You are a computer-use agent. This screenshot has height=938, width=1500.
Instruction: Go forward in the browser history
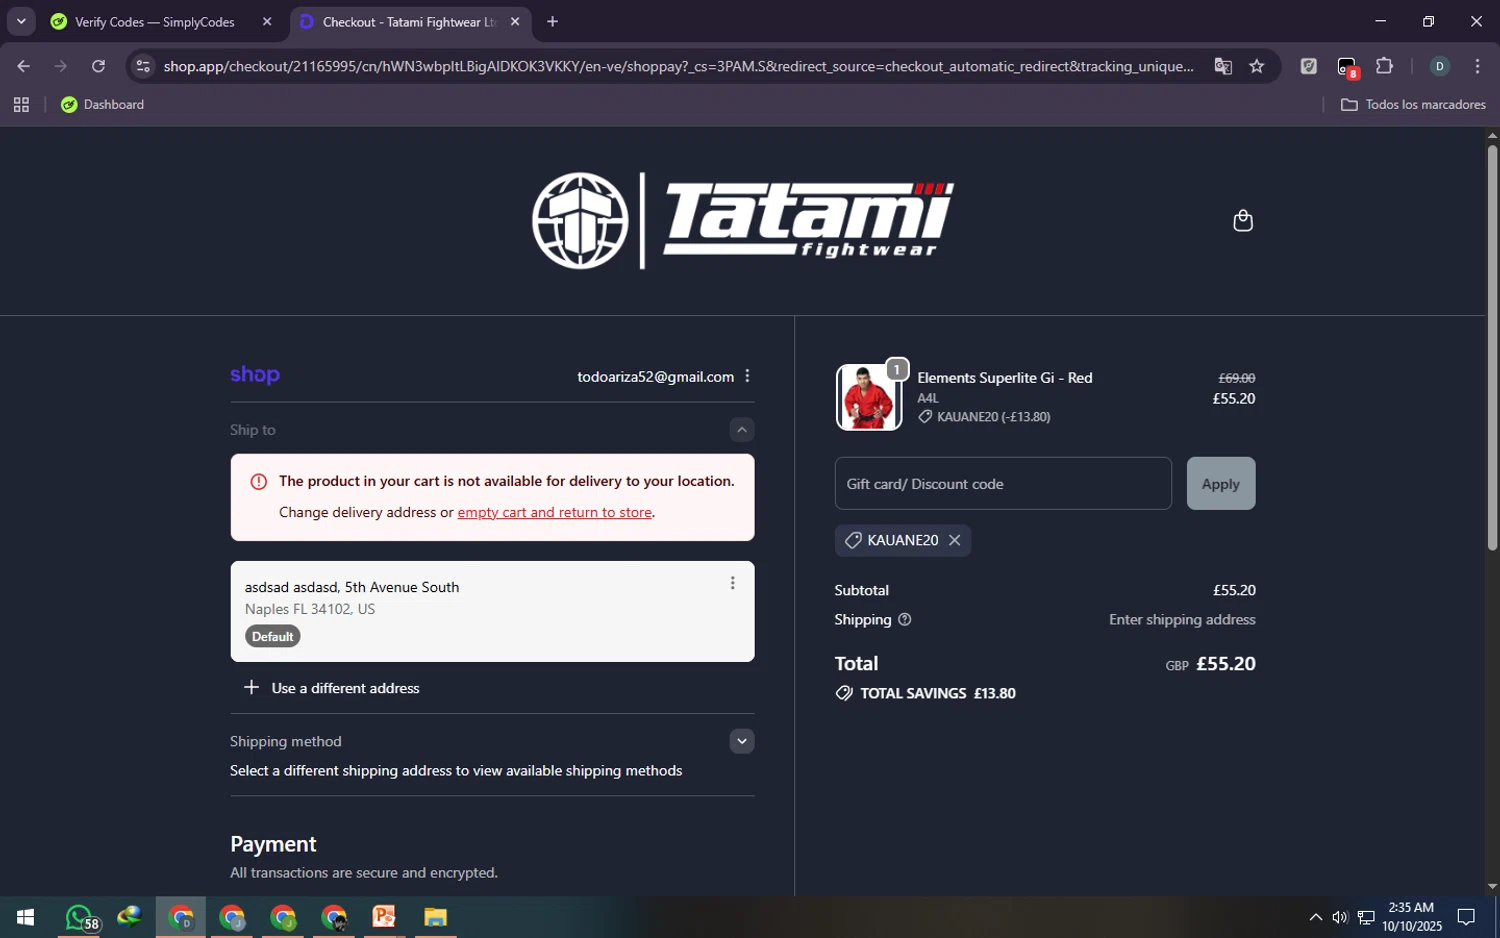tap(61, 66)
